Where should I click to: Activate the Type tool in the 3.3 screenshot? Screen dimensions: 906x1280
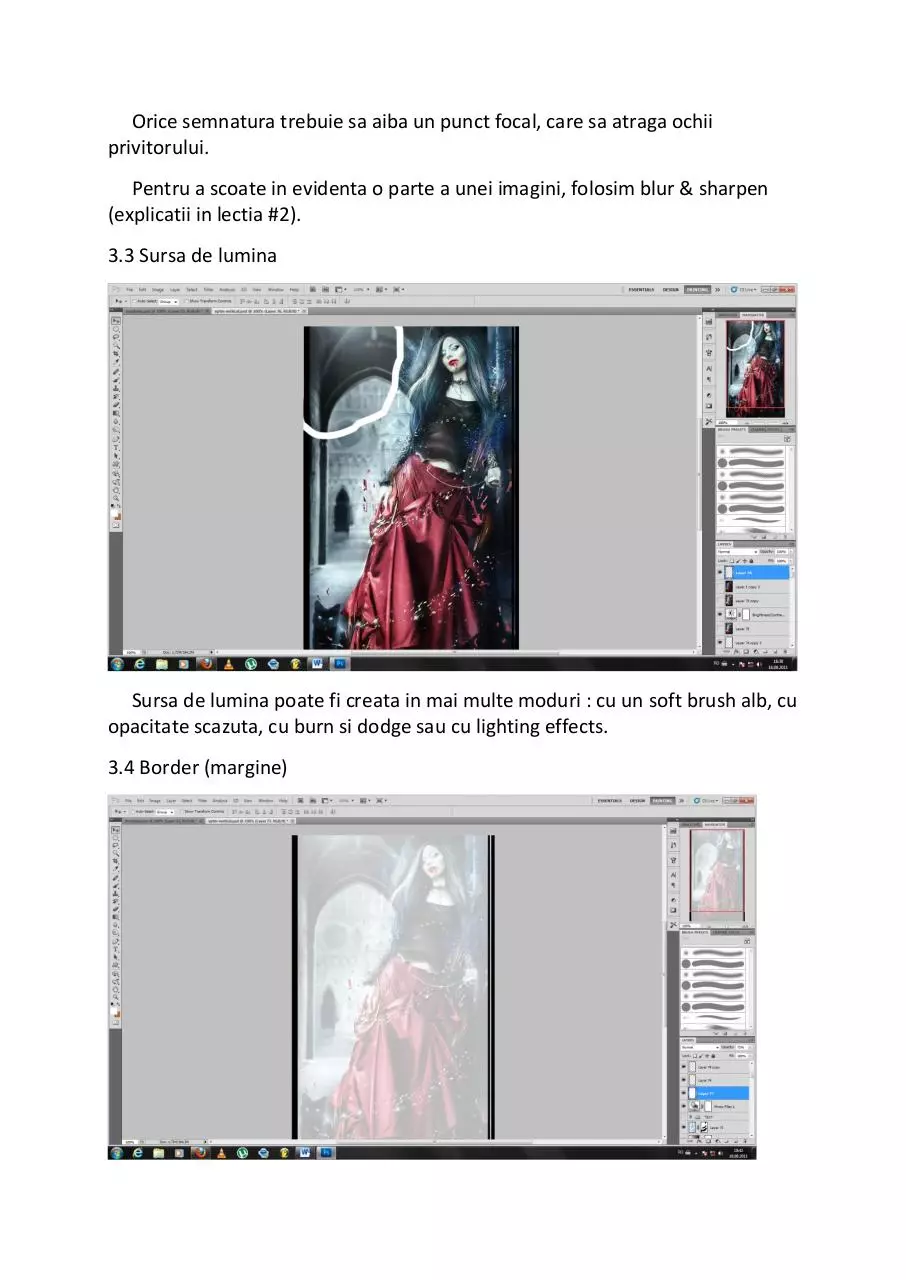pyautogui.click(x=116, y=447)
